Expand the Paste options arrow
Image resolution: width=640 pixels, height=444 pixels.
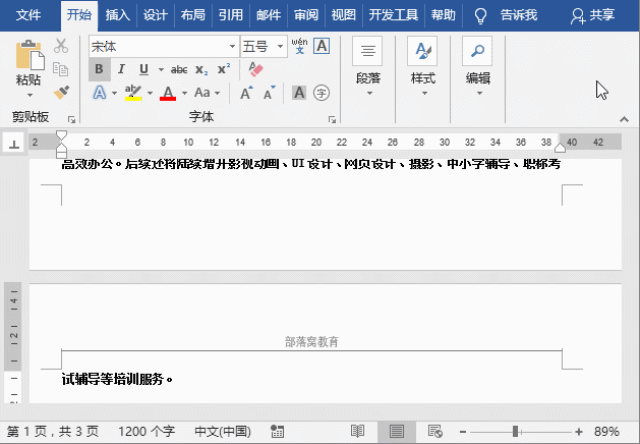29,95
